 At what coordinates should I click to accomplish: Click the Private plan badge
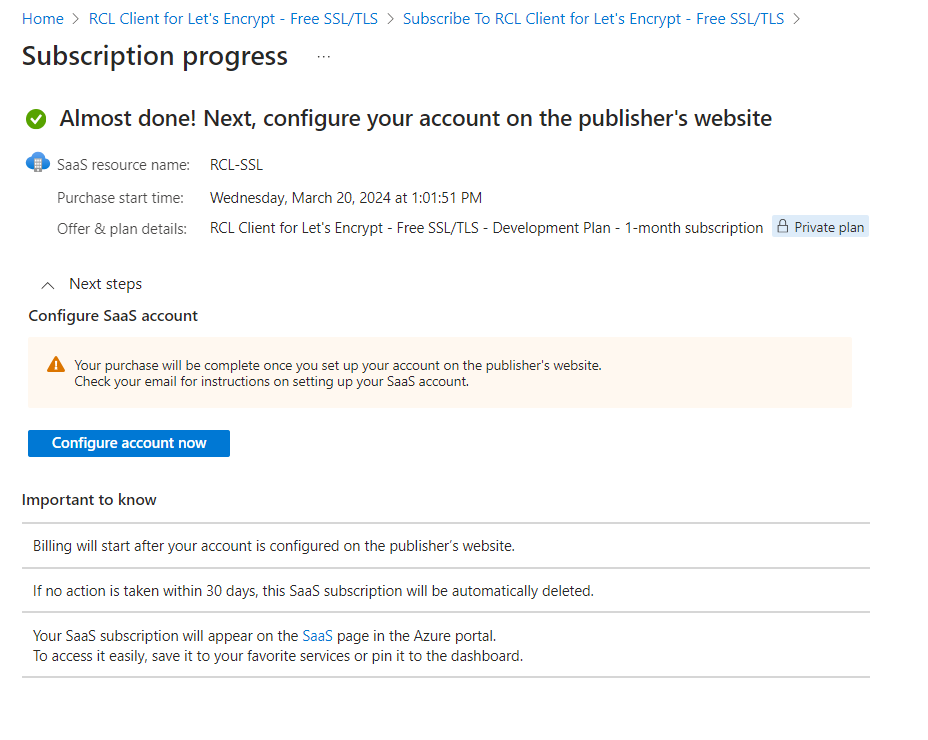820,227
